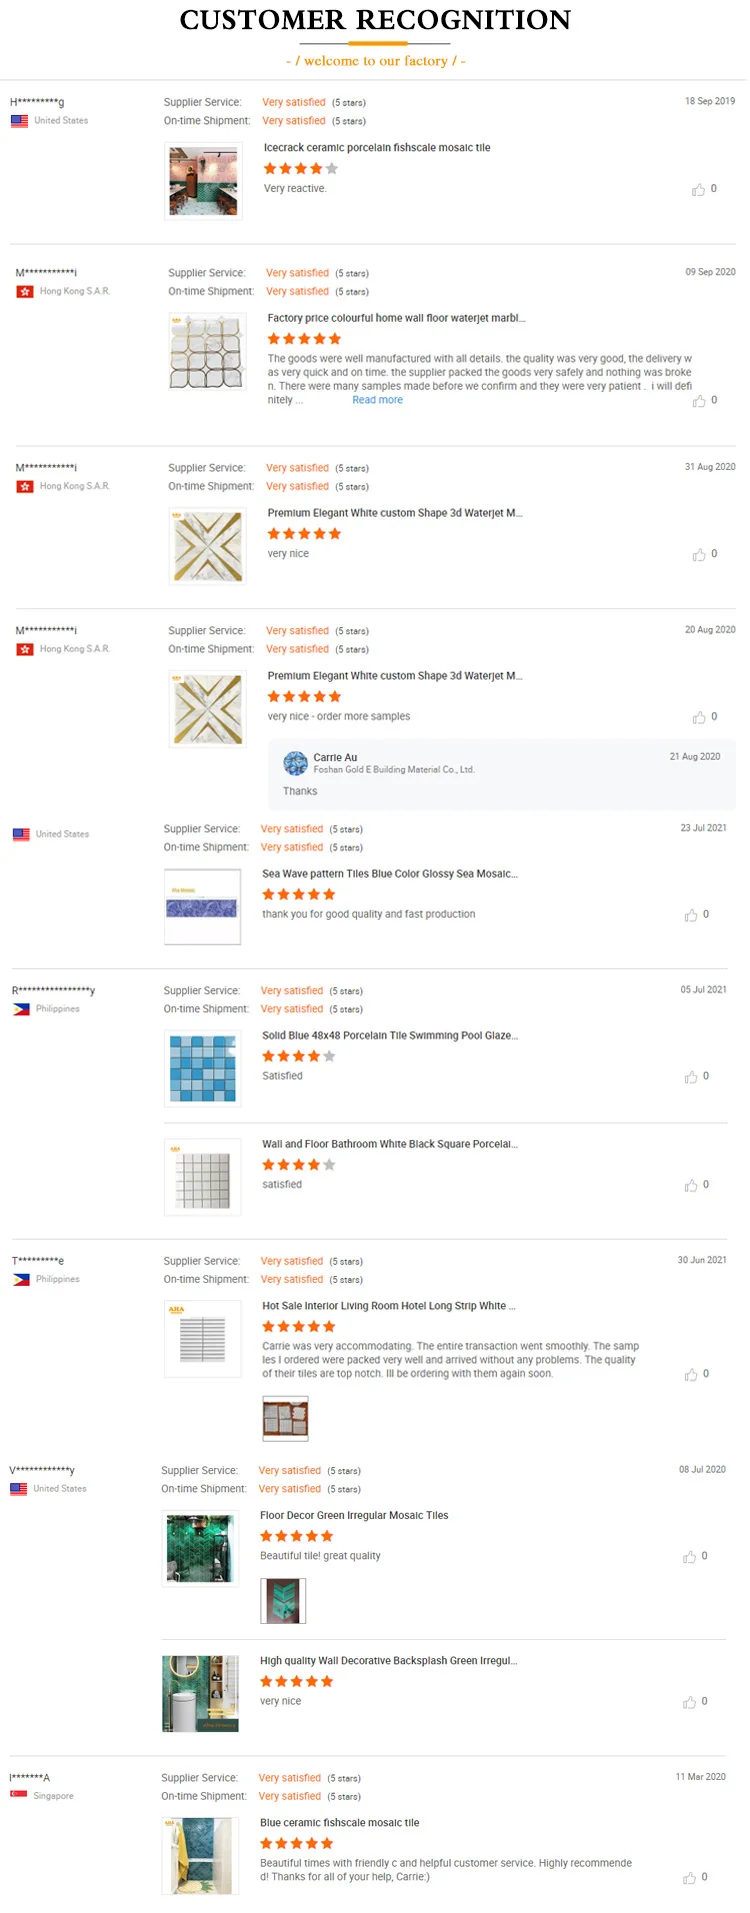
Task: Like the 'order more samples' review
Action: [x=698, y=717]
